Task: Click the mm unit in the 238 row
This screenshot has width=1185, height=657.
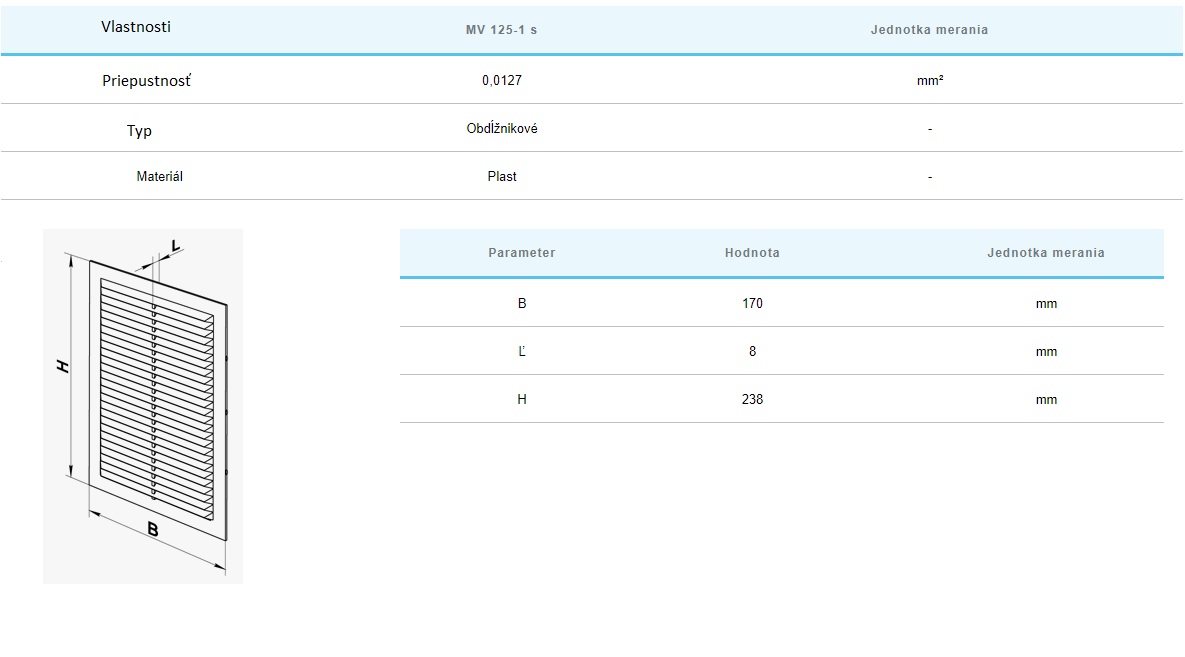Action: (x=1046, y=399)
